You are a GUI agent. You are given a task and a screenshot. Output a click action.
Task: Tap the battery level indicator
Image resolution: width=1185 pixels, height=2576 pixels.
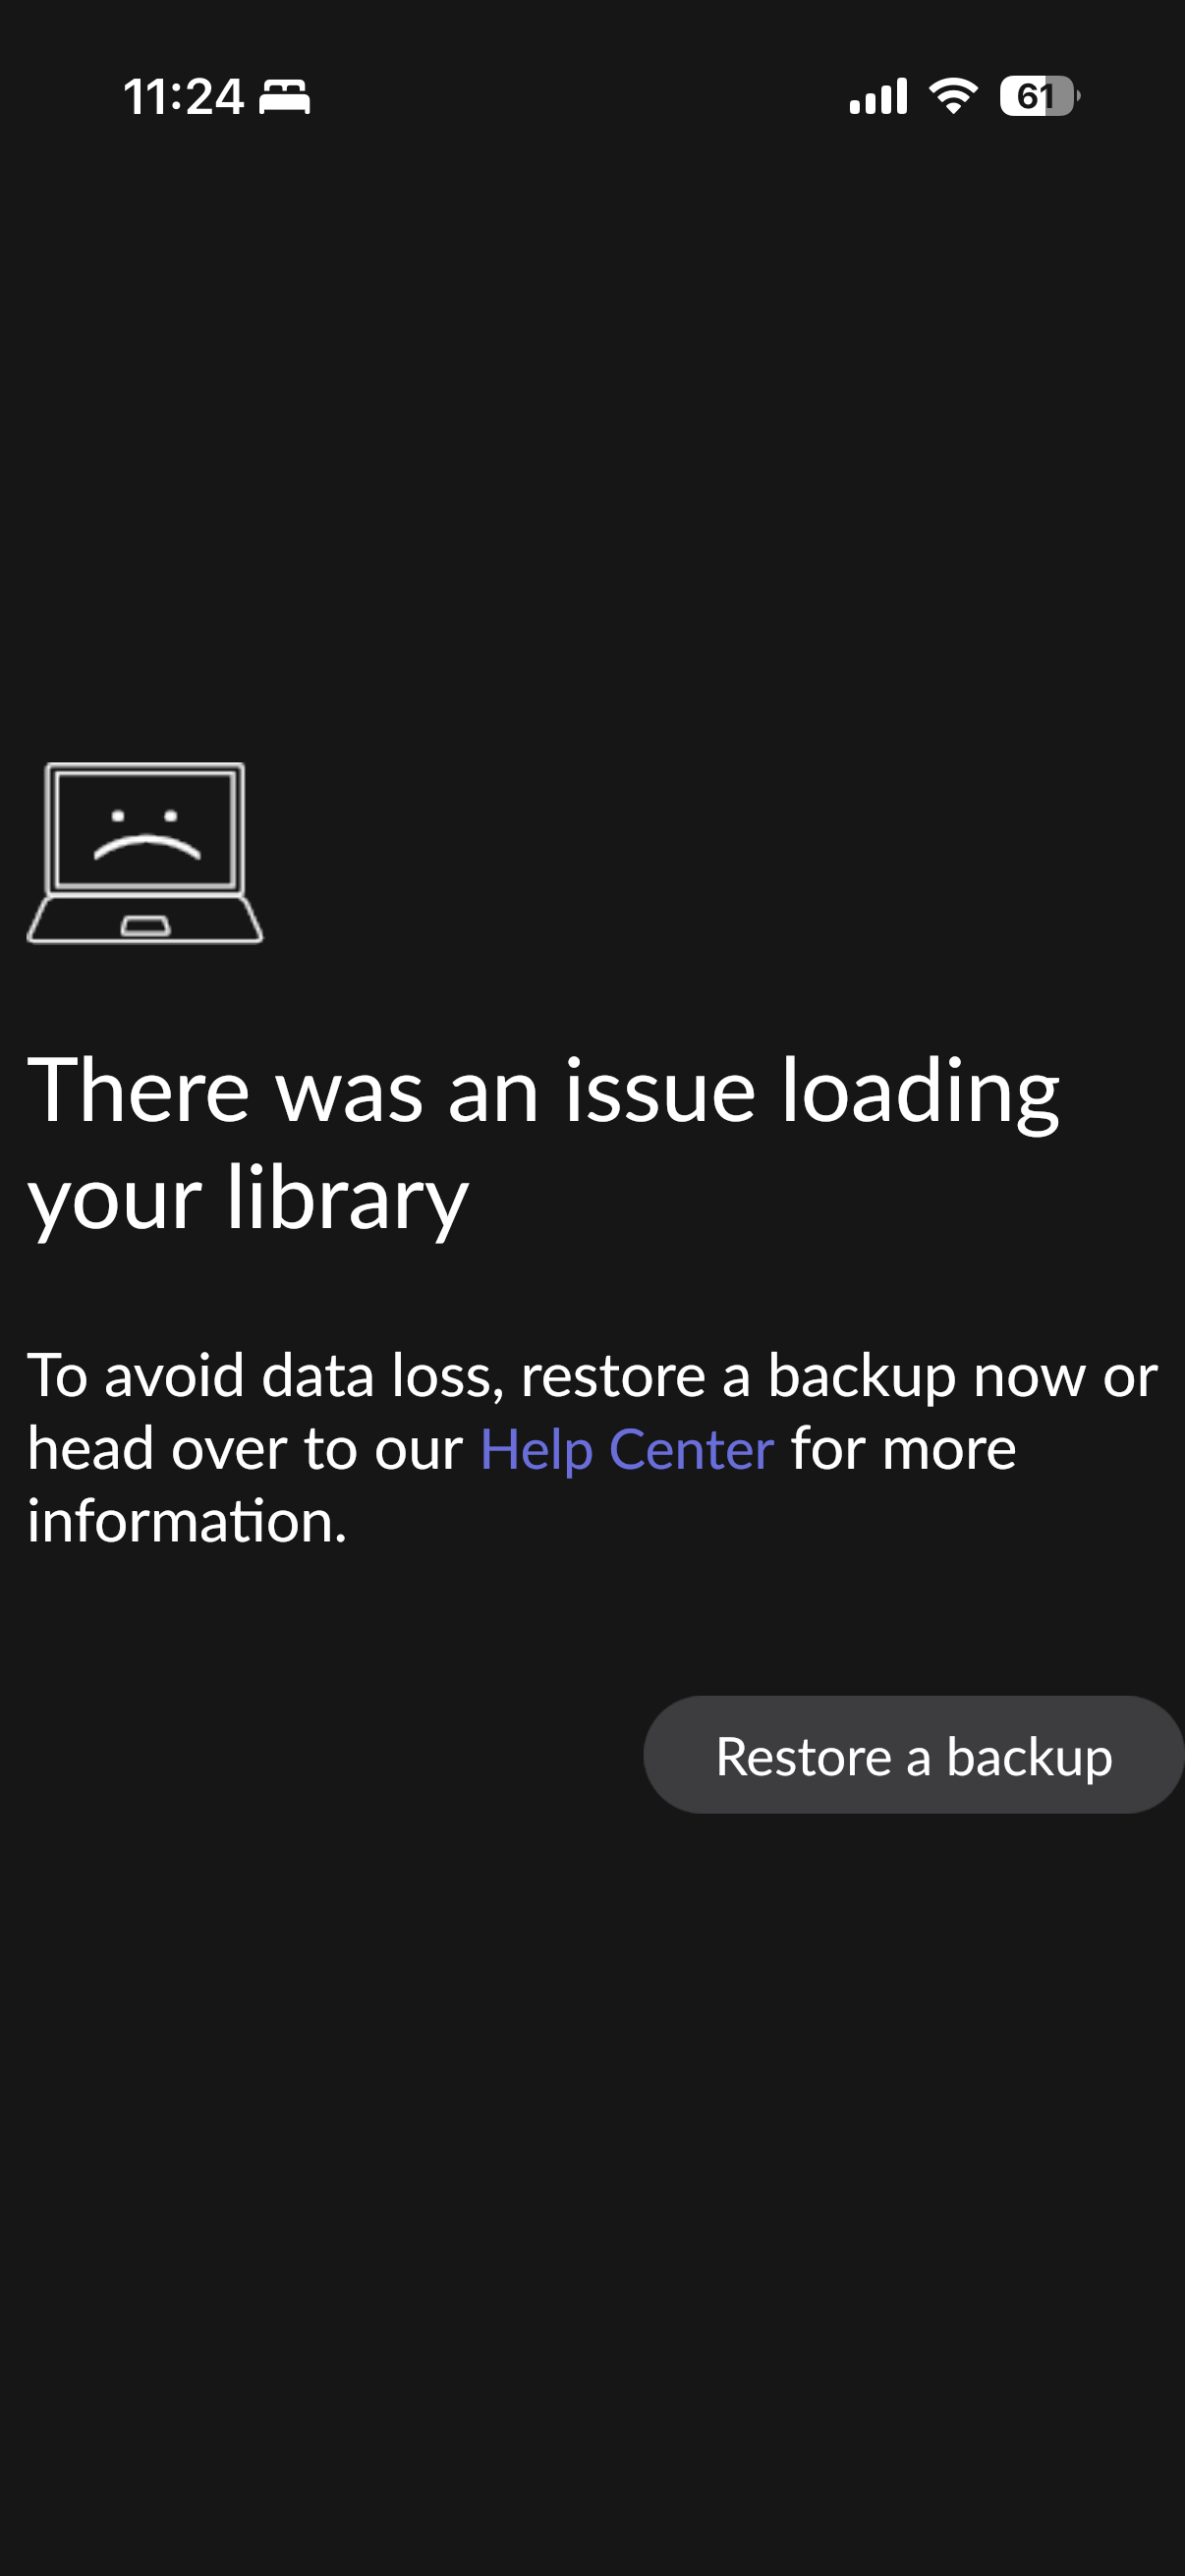1039,97
